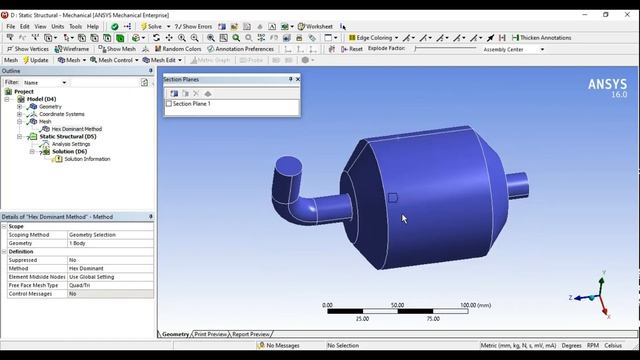Toggle Show Mesh
Viewport: 640px width, 360px height.
point(117,49)
